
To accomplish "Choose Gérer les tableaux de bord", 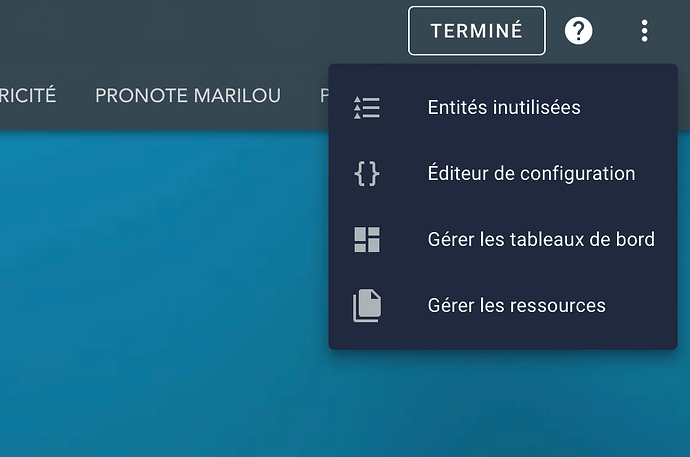I will click(503, 239).
